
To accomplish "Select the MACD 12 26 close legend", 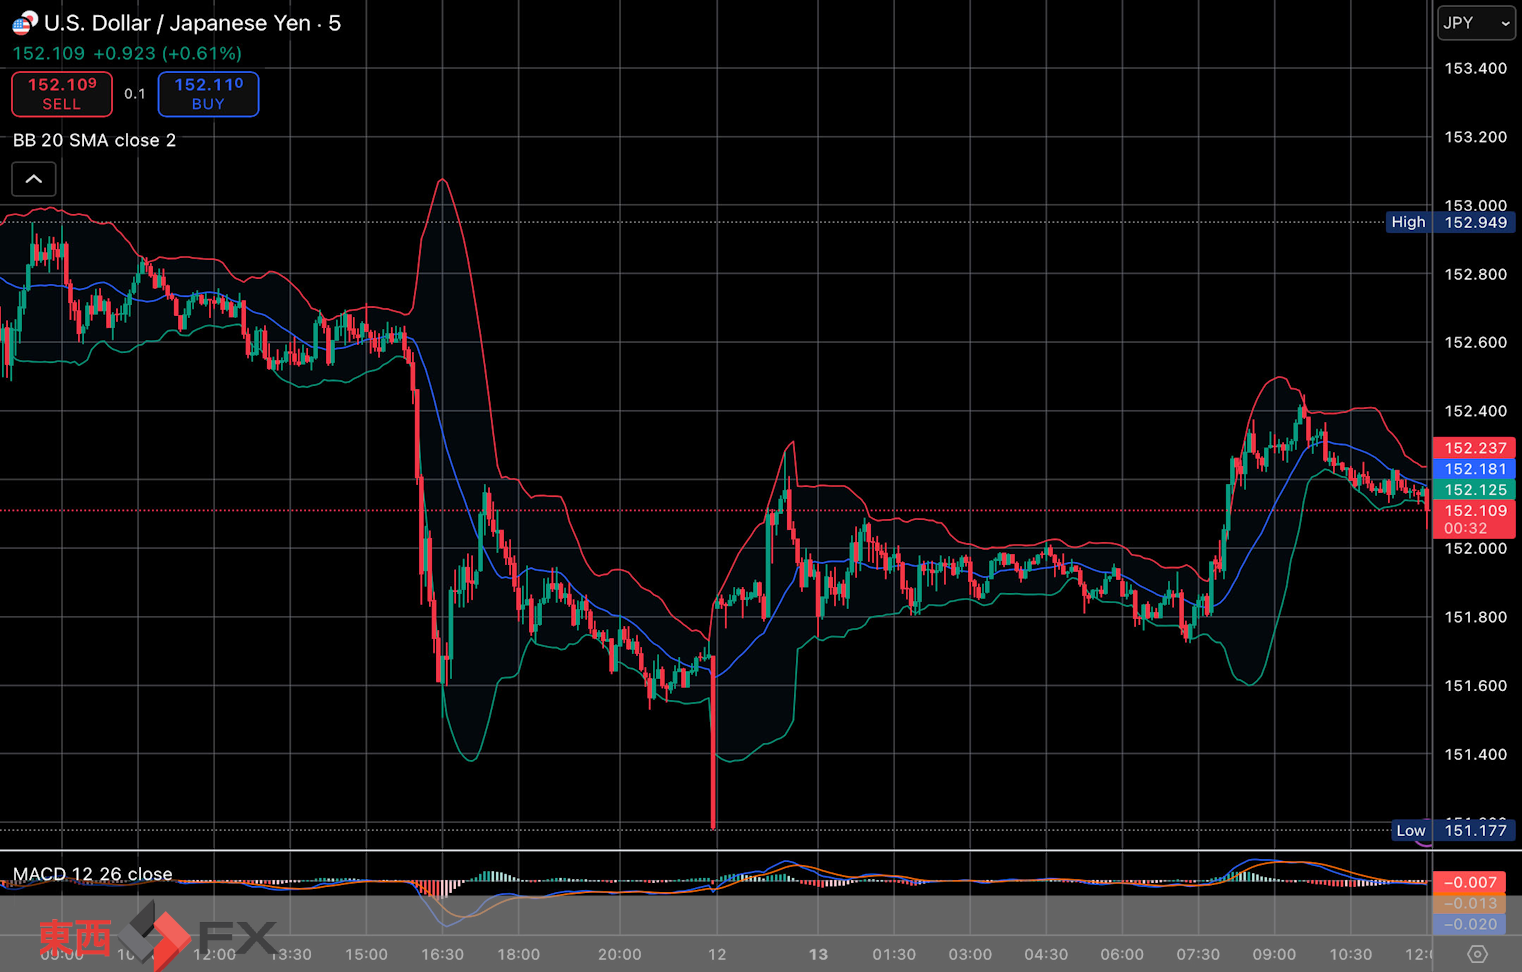I will click(x=92, y=874).
